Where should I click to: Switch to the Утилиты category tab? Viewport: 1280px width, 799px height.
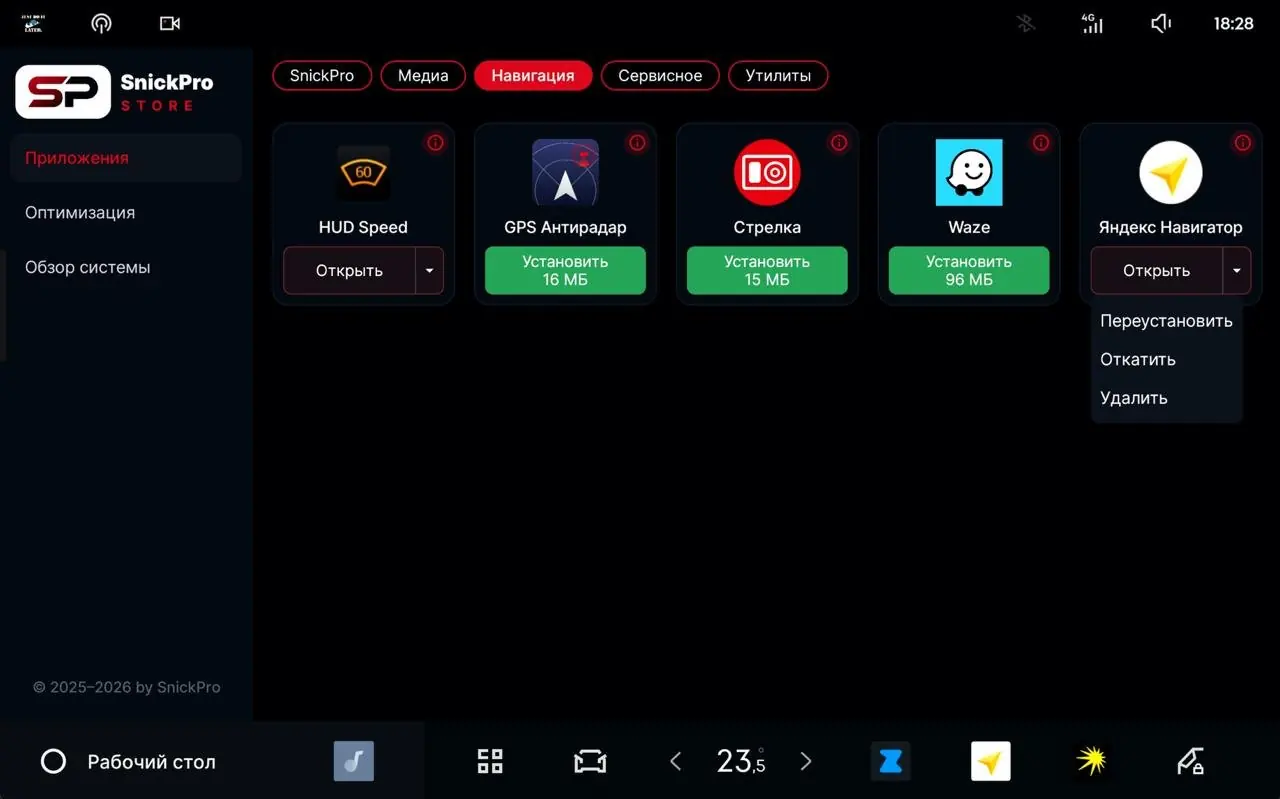pos(778,76)
